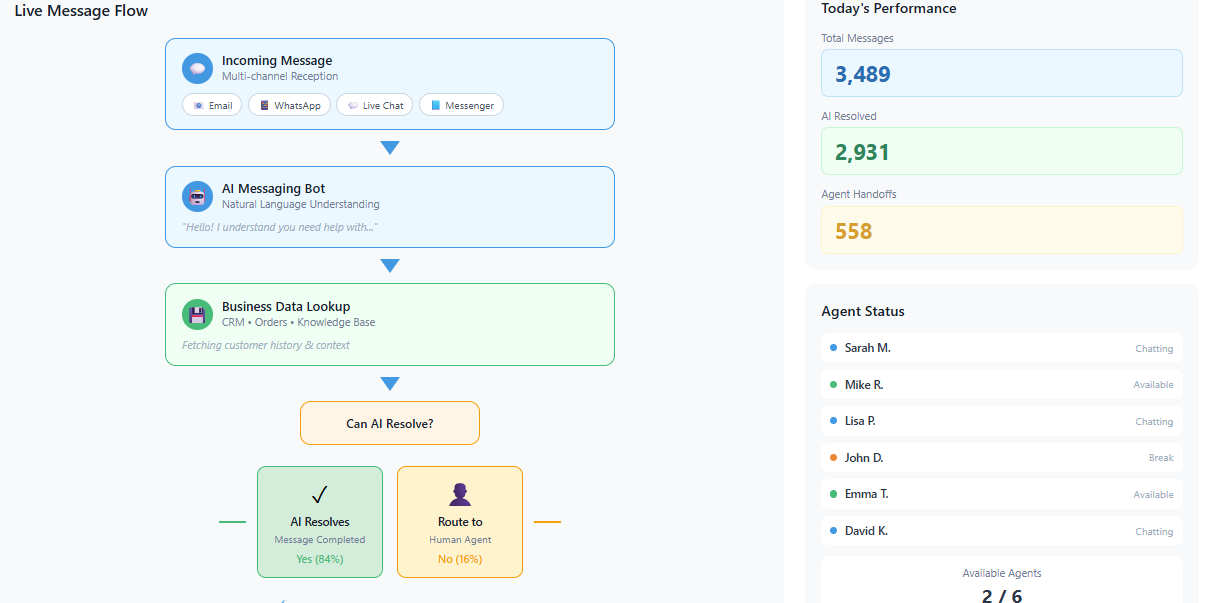The image size is (1210, 603).
Task: Click the Incoming Message speech bubble icon
Action: [197, 68]
